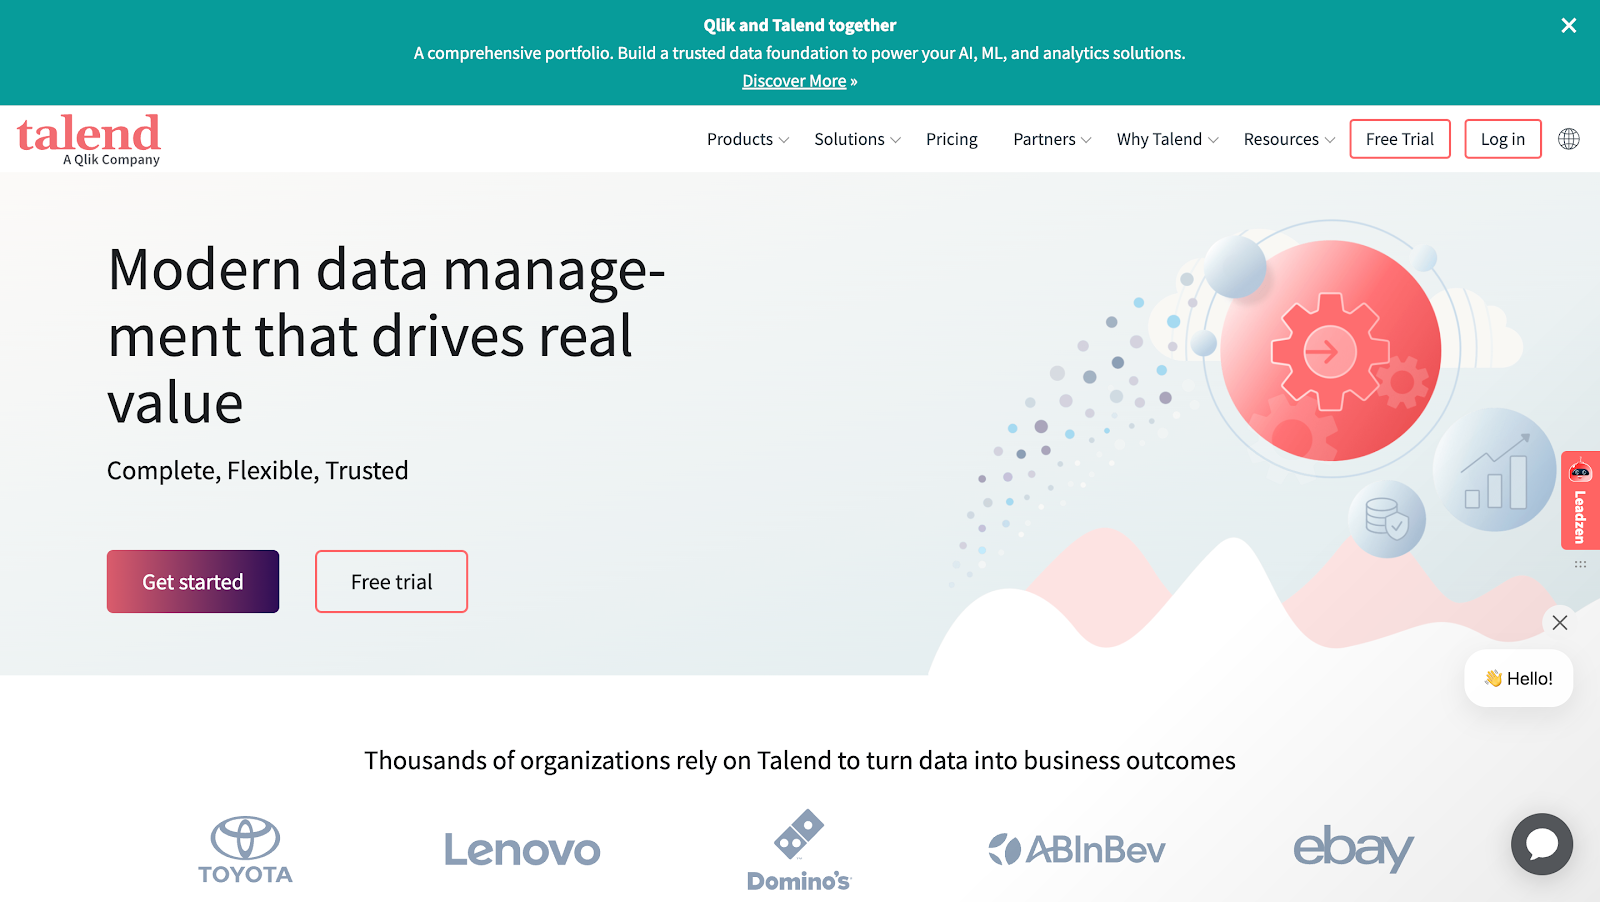Click the Lenovo logo
The height and width of the screenshot is (902, 1600).
click(x=522, y=850)
